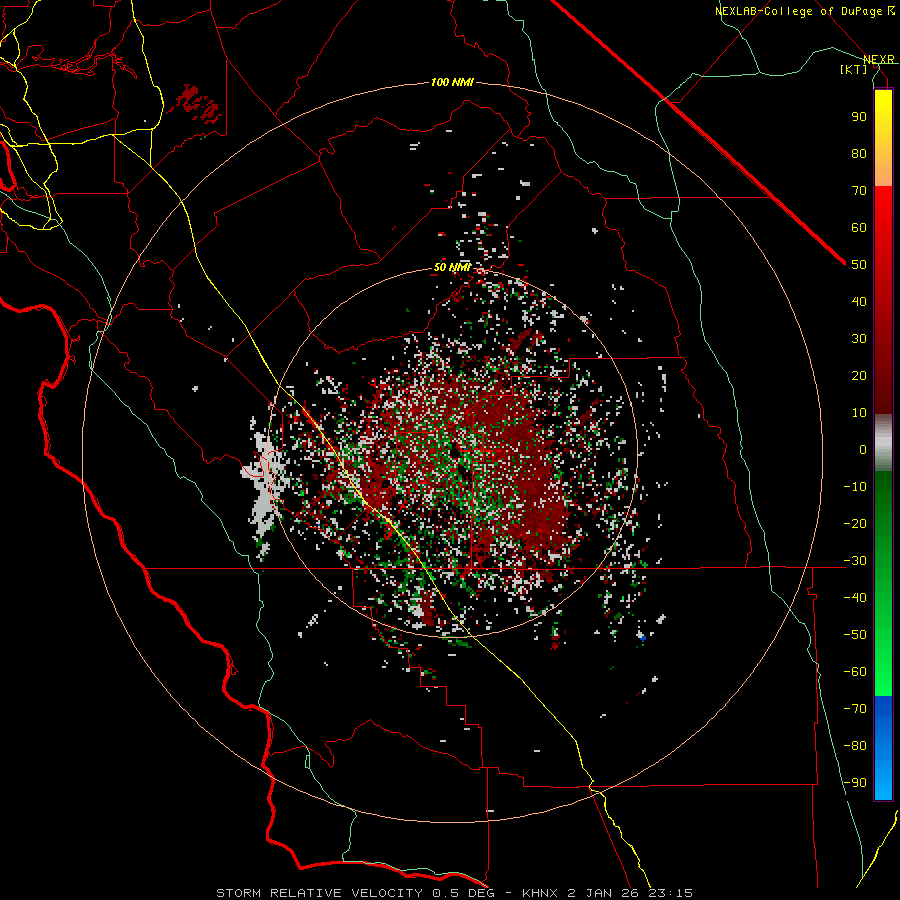Viewport: 900px width, 900px height.
Task: Select the 0 value on velocity scale
Action: pyautogui.click(x=863, y=450)
